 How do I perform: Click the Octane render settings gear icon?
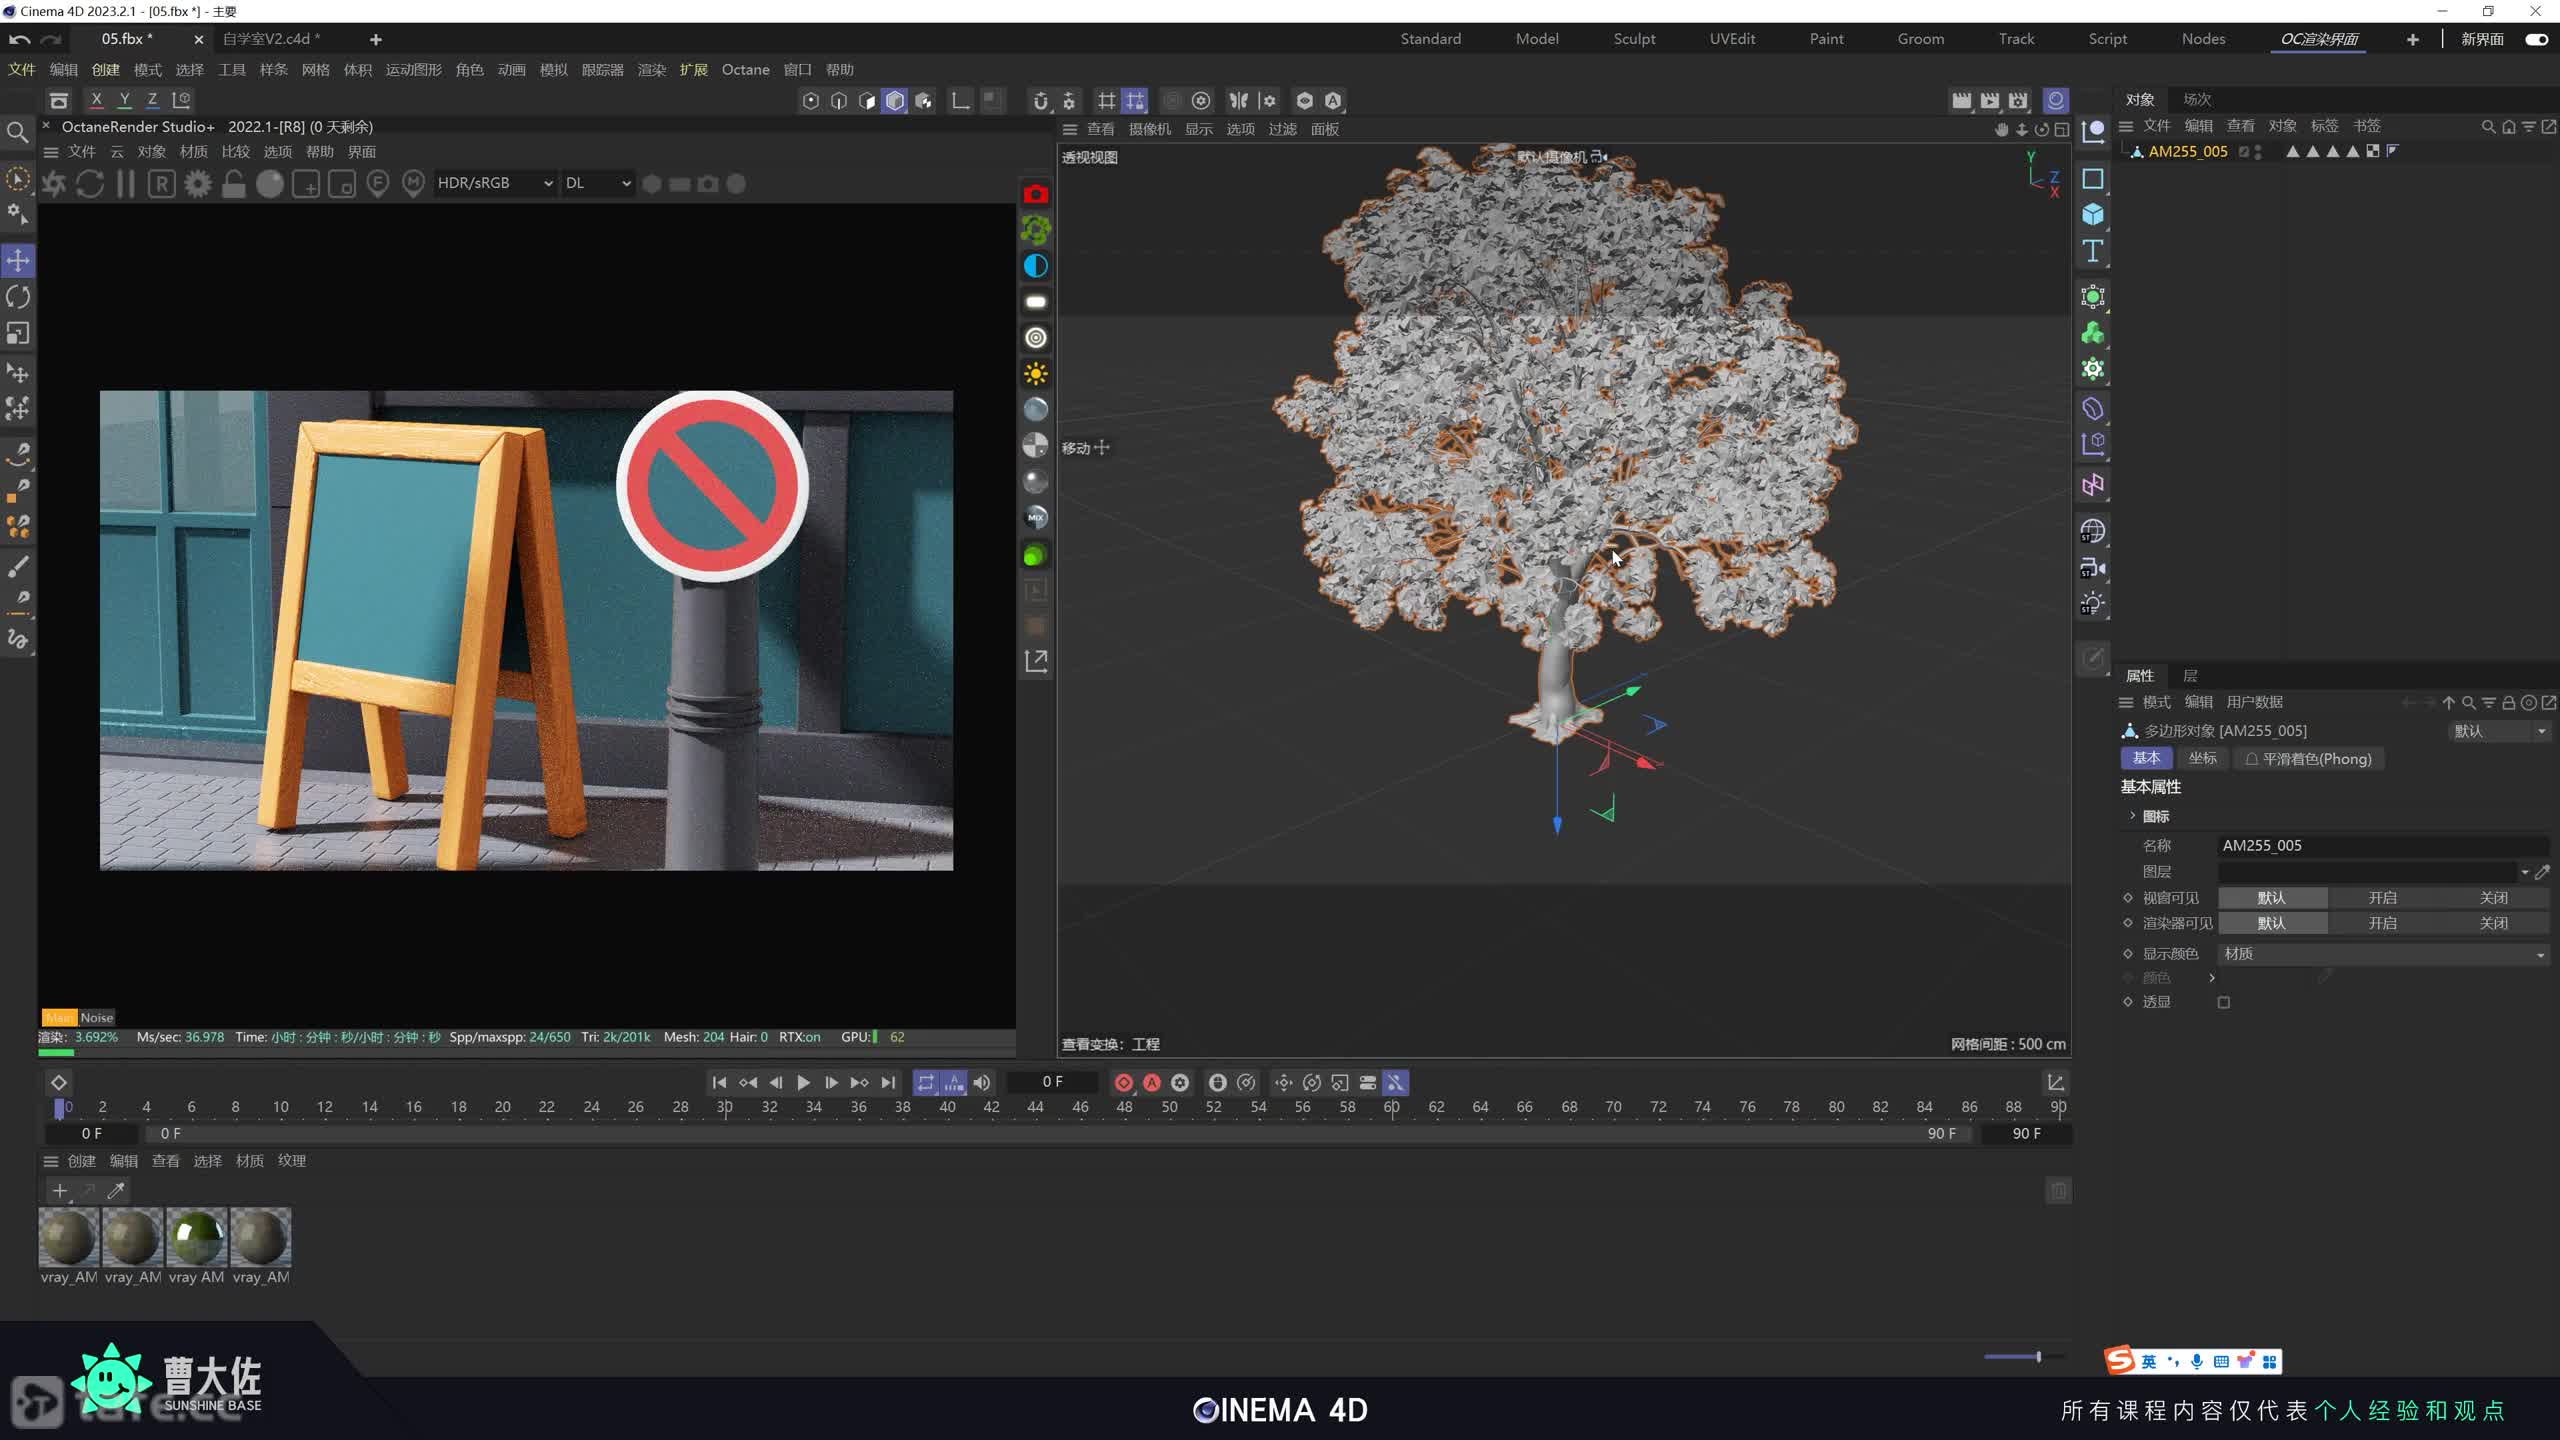pyautogui.click(x=198, y=184)
